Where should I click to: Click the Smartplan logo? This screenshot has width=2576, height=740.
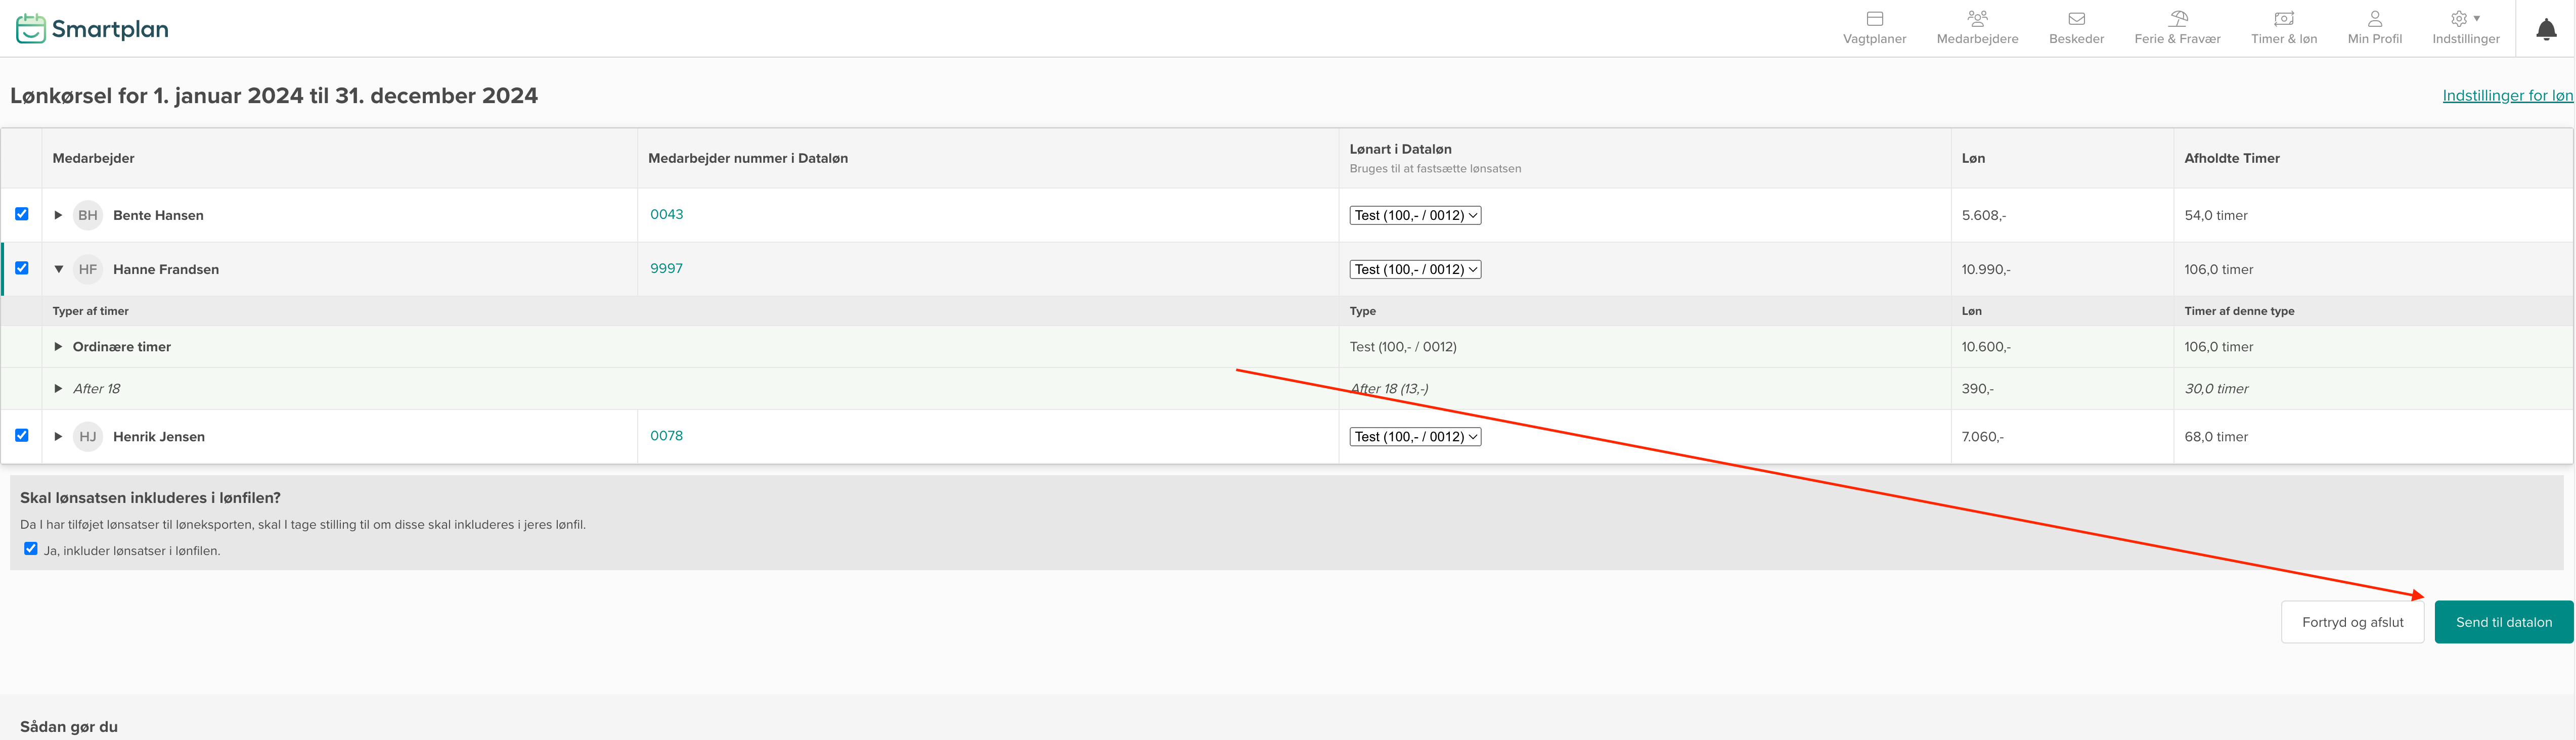(92, 29)
